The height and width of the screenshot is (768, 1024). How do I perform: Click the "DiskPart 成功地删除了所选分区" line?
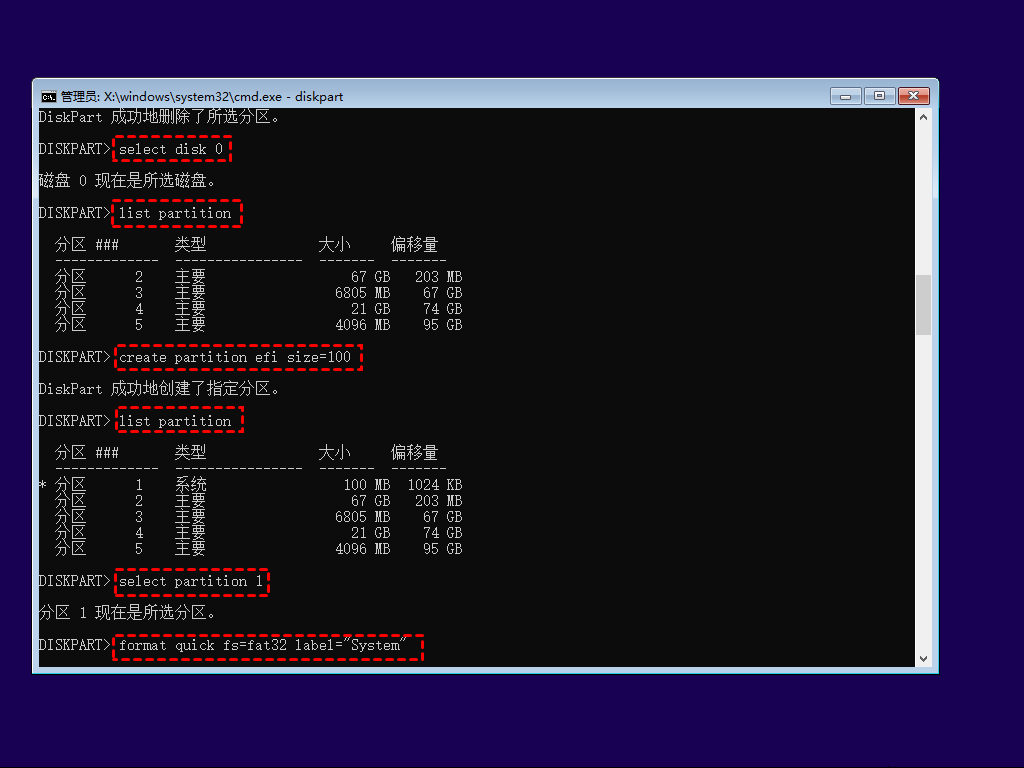point(160,117)
